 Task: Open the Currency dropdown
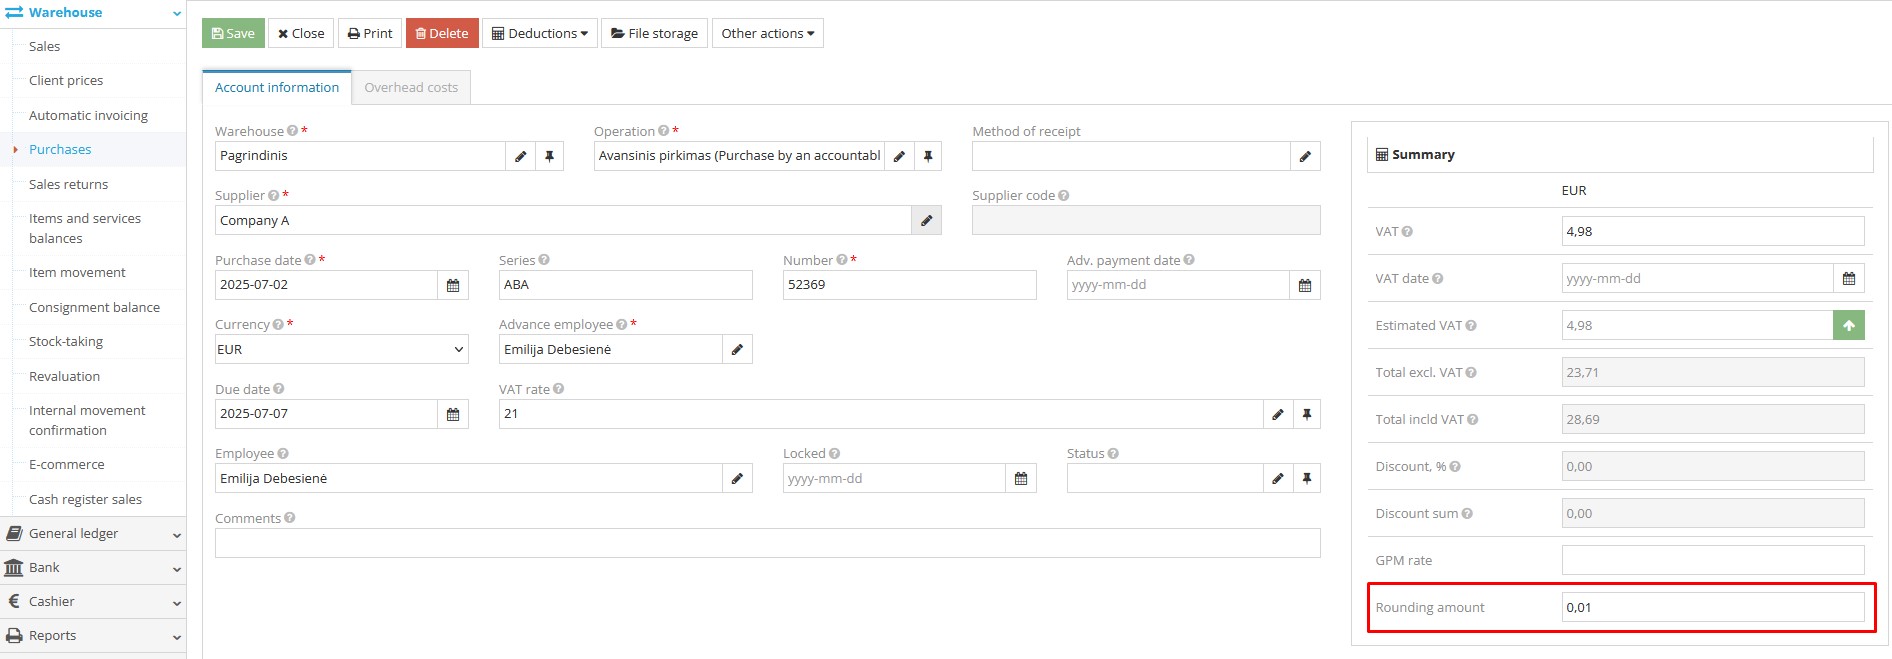tap(341, 350)
